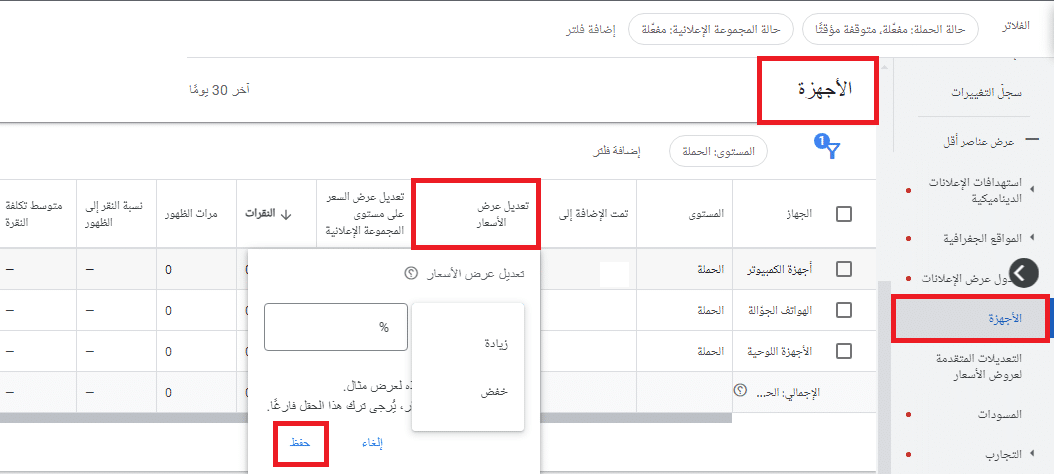
Task: Click إضافة فلتر in top filter bar
Action: tap(591, 30)
